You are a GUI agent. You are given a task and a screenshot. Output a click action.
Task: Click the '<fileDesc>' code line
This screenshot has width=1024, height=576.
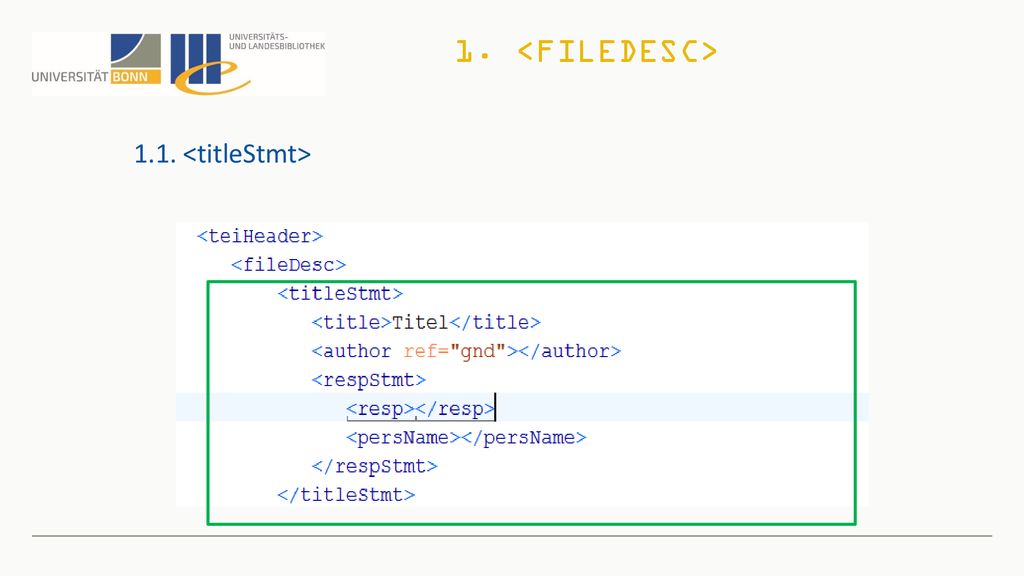point(288,264)
